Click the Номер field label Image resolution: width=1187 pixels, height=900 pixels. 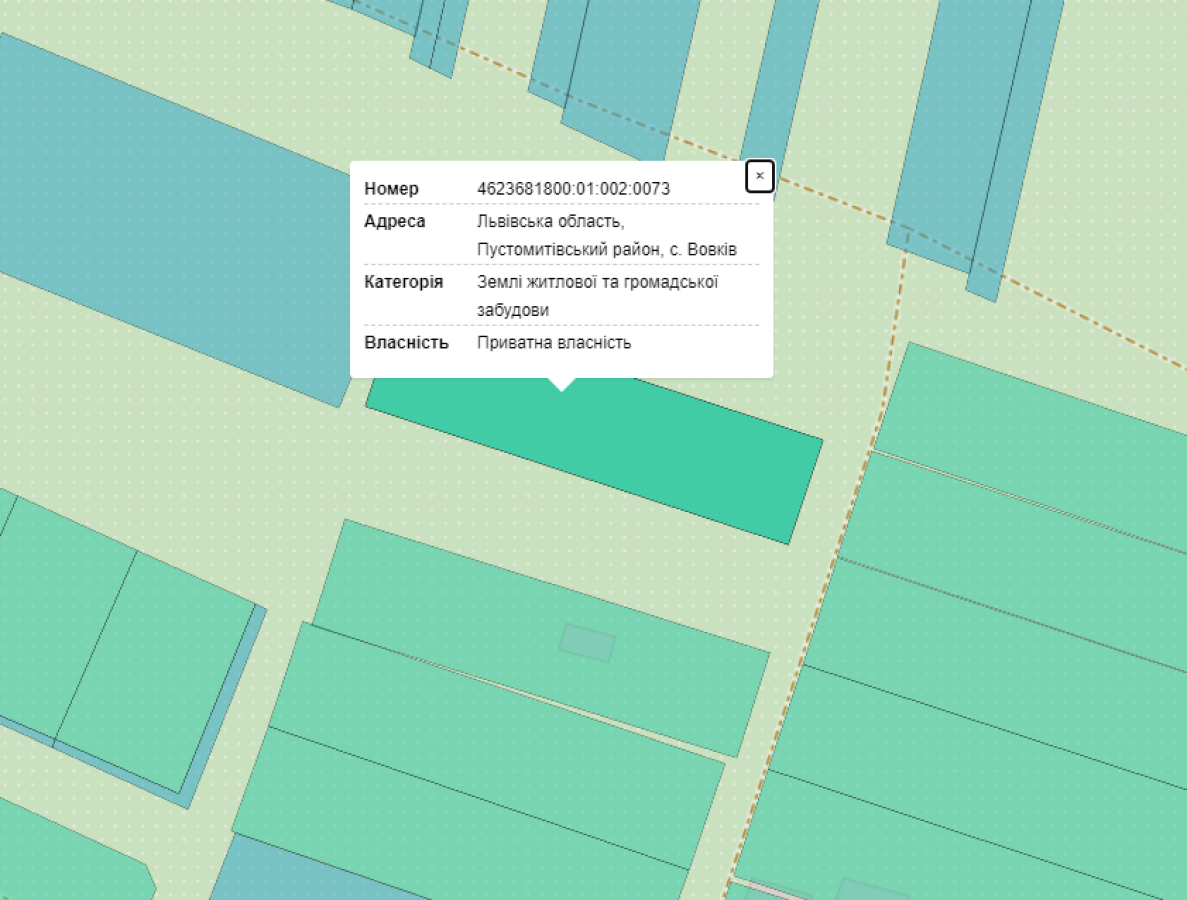391,189
